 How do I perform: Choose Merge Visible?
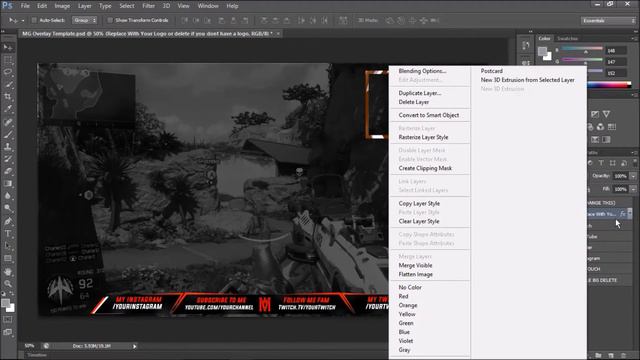tap(415, 265)
